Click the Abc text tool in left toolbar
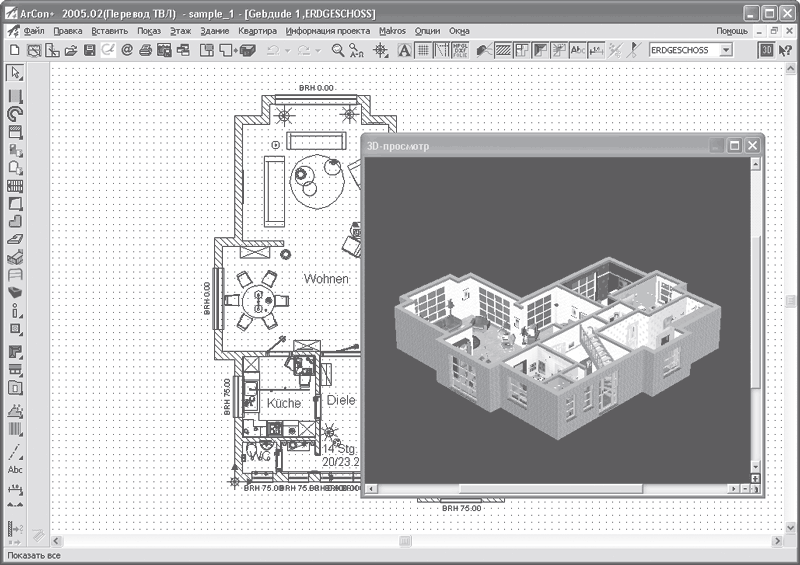Viewport: 800px width, 565px height. click(15, 469)
